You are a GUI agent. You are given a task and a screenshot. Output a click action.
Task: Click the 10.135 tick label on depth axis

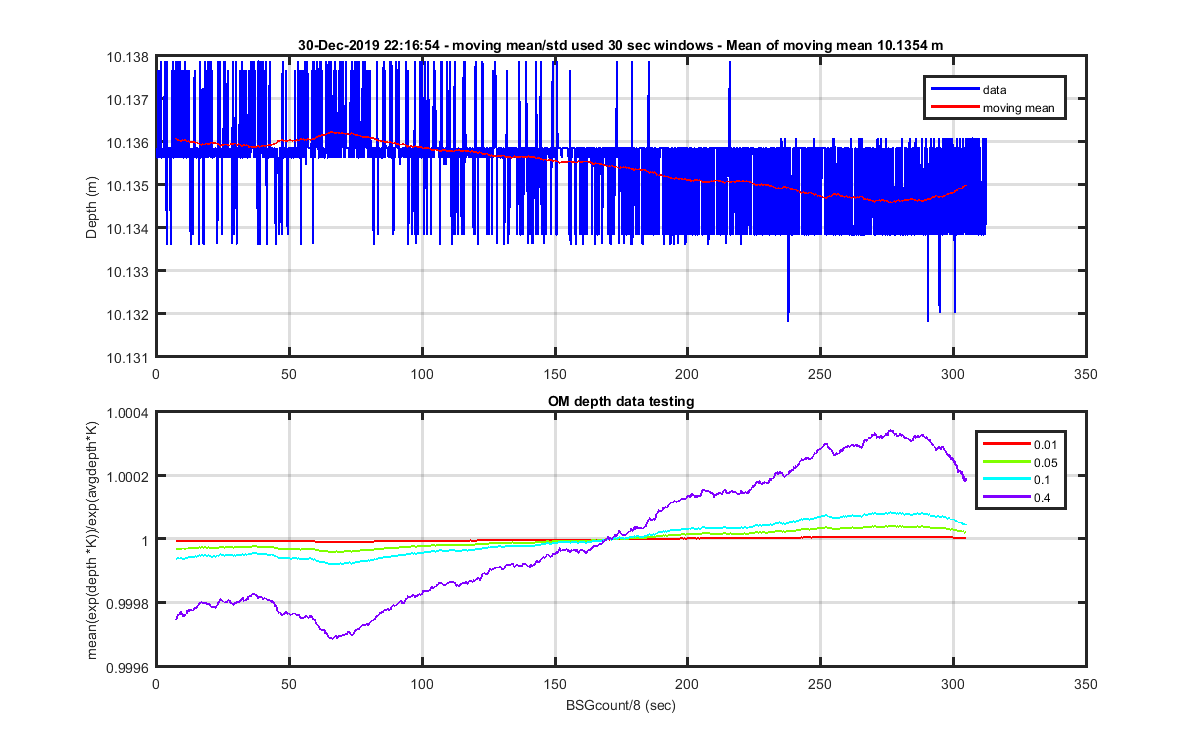[x=129, y=186]
